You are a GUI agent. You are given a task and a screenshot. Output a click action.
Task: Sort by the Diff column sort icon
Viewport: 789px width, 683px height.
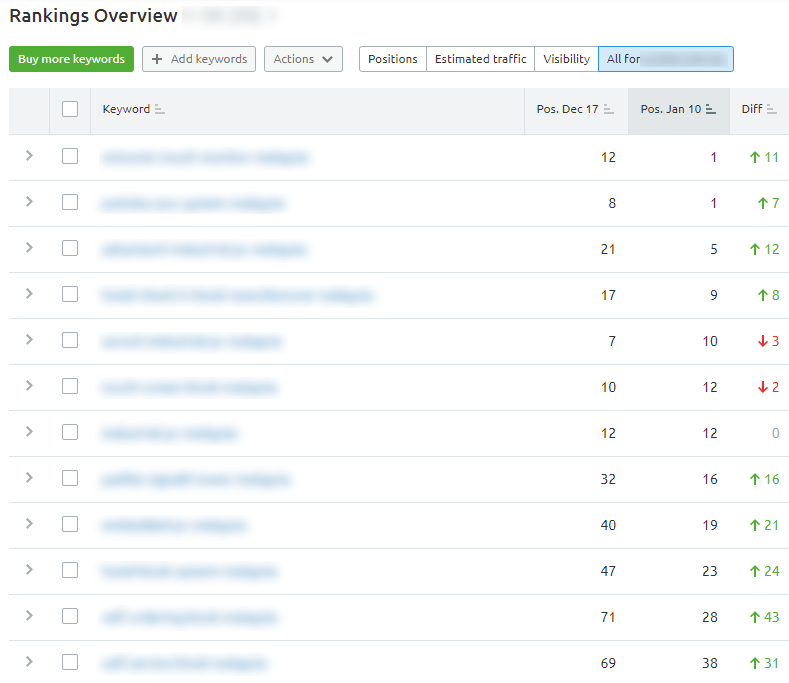pyautogui.click(x=771, y=109)
